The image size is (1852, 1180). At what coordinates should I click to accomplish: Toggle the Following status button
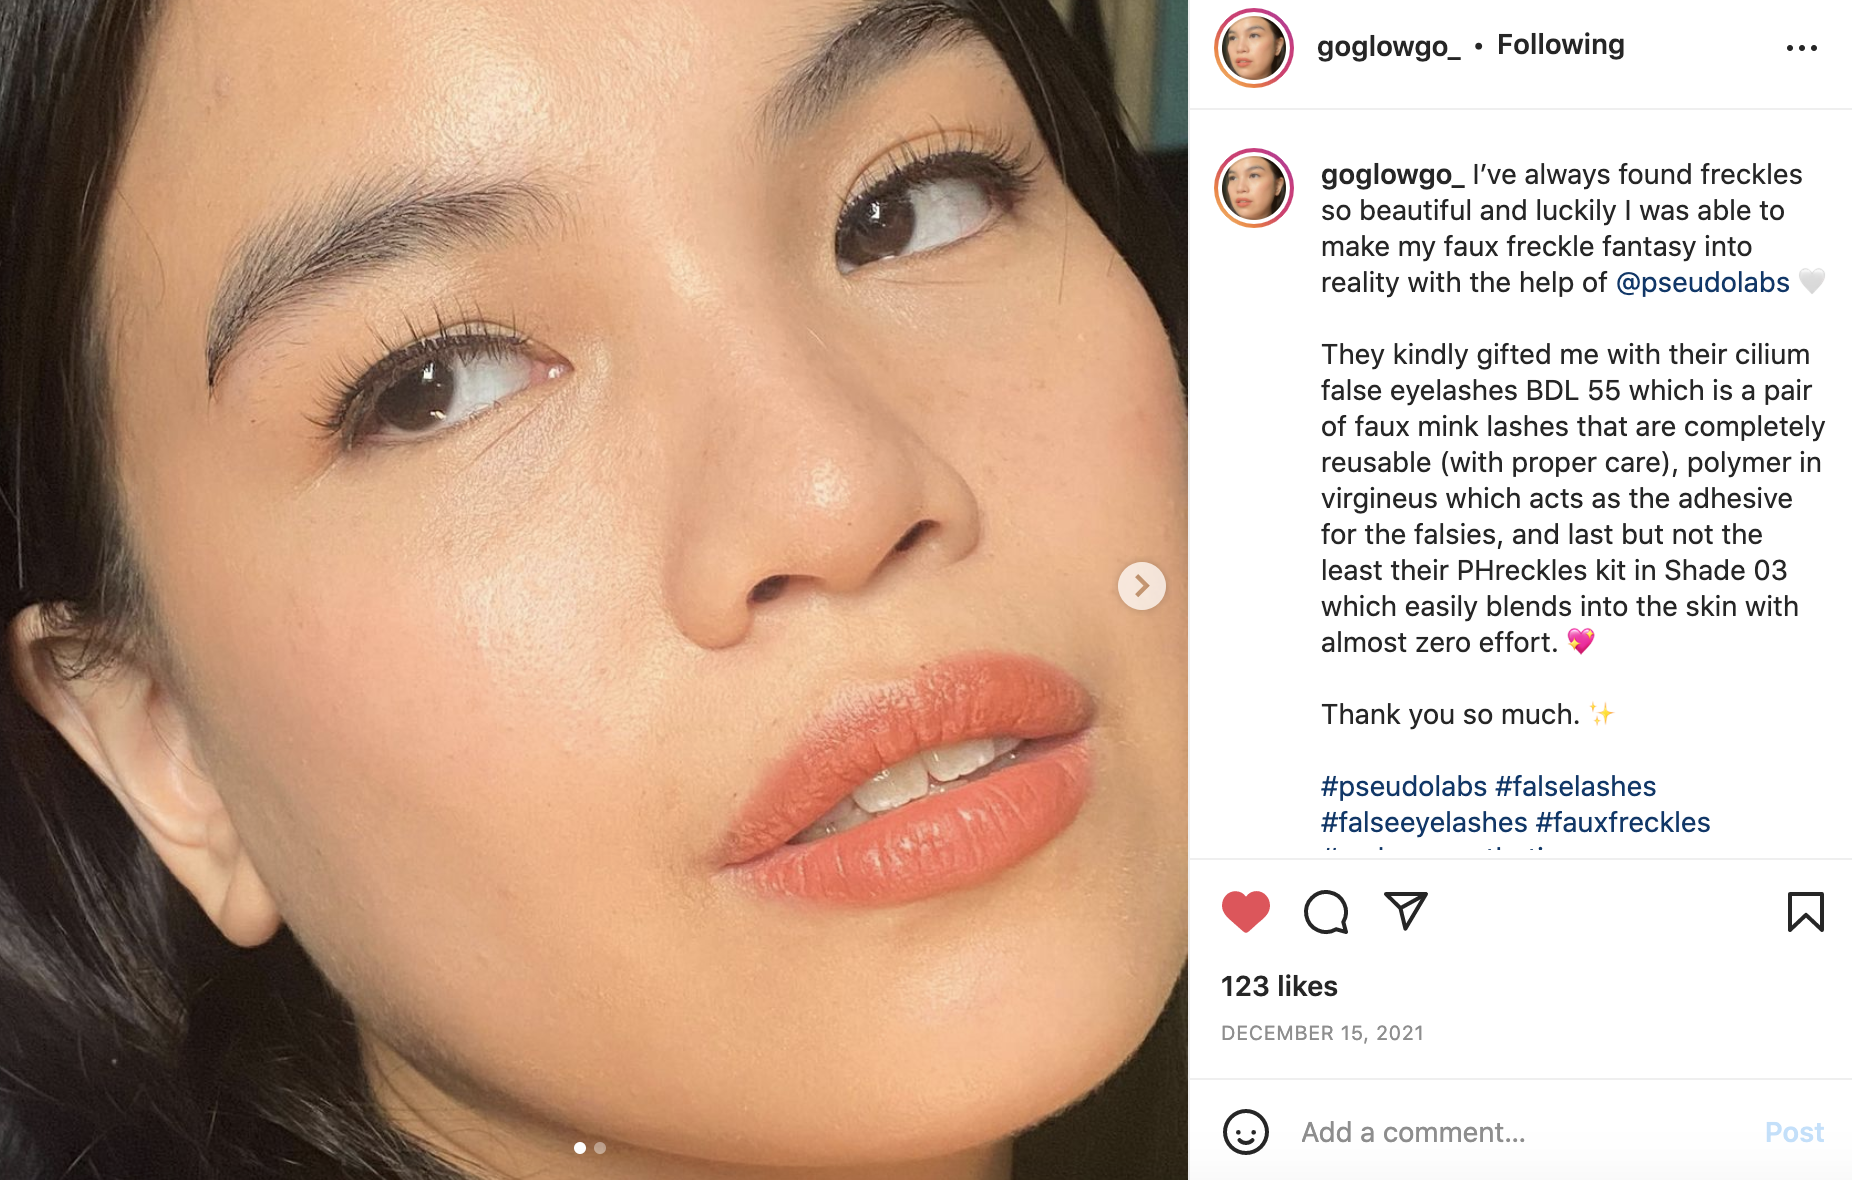click(x=1560, y=45)
